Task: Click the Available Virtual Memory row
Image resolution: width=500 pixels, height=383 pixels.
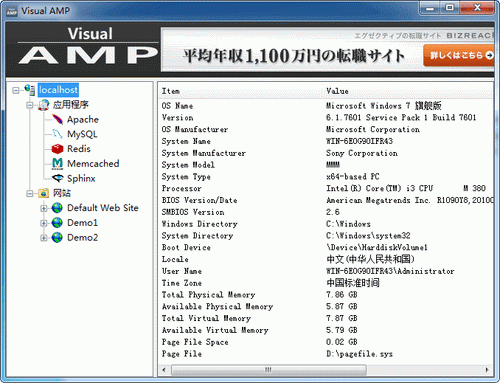Action: pos(325,330)
